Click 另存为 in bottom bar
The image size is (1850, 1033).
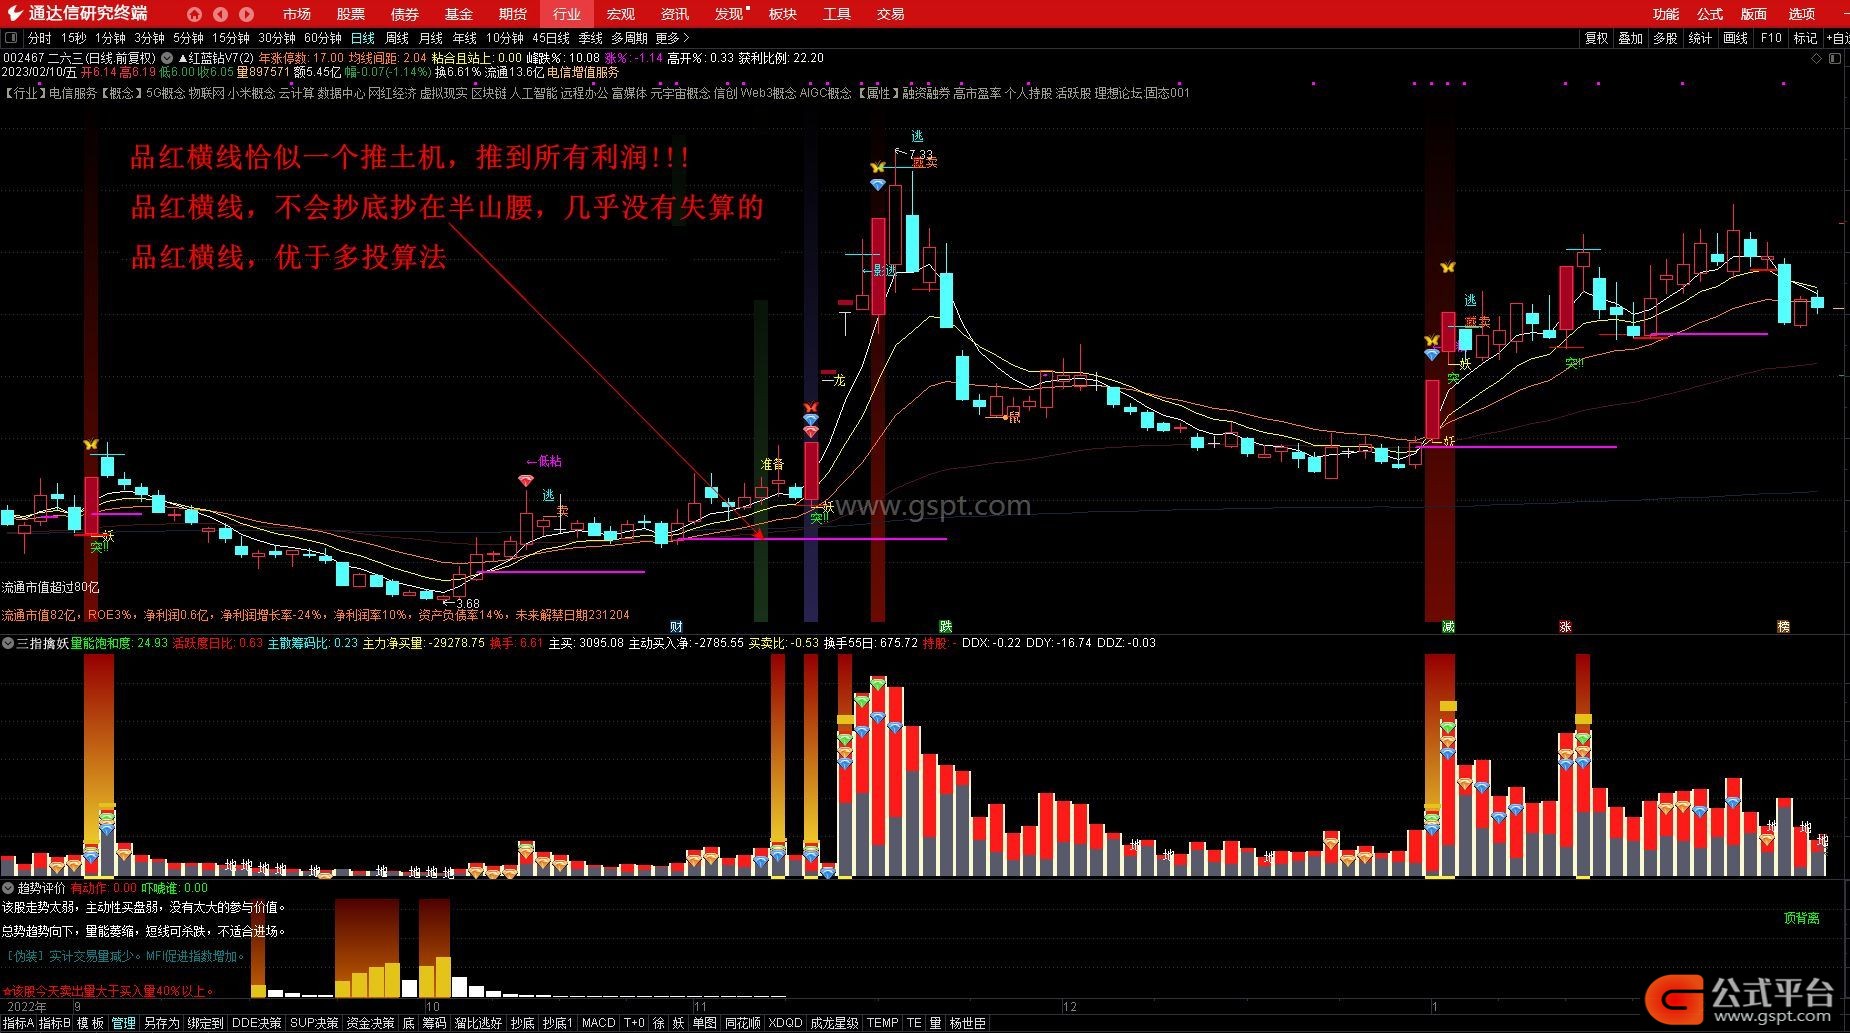pyautogui.click(x=161, y=1023)
